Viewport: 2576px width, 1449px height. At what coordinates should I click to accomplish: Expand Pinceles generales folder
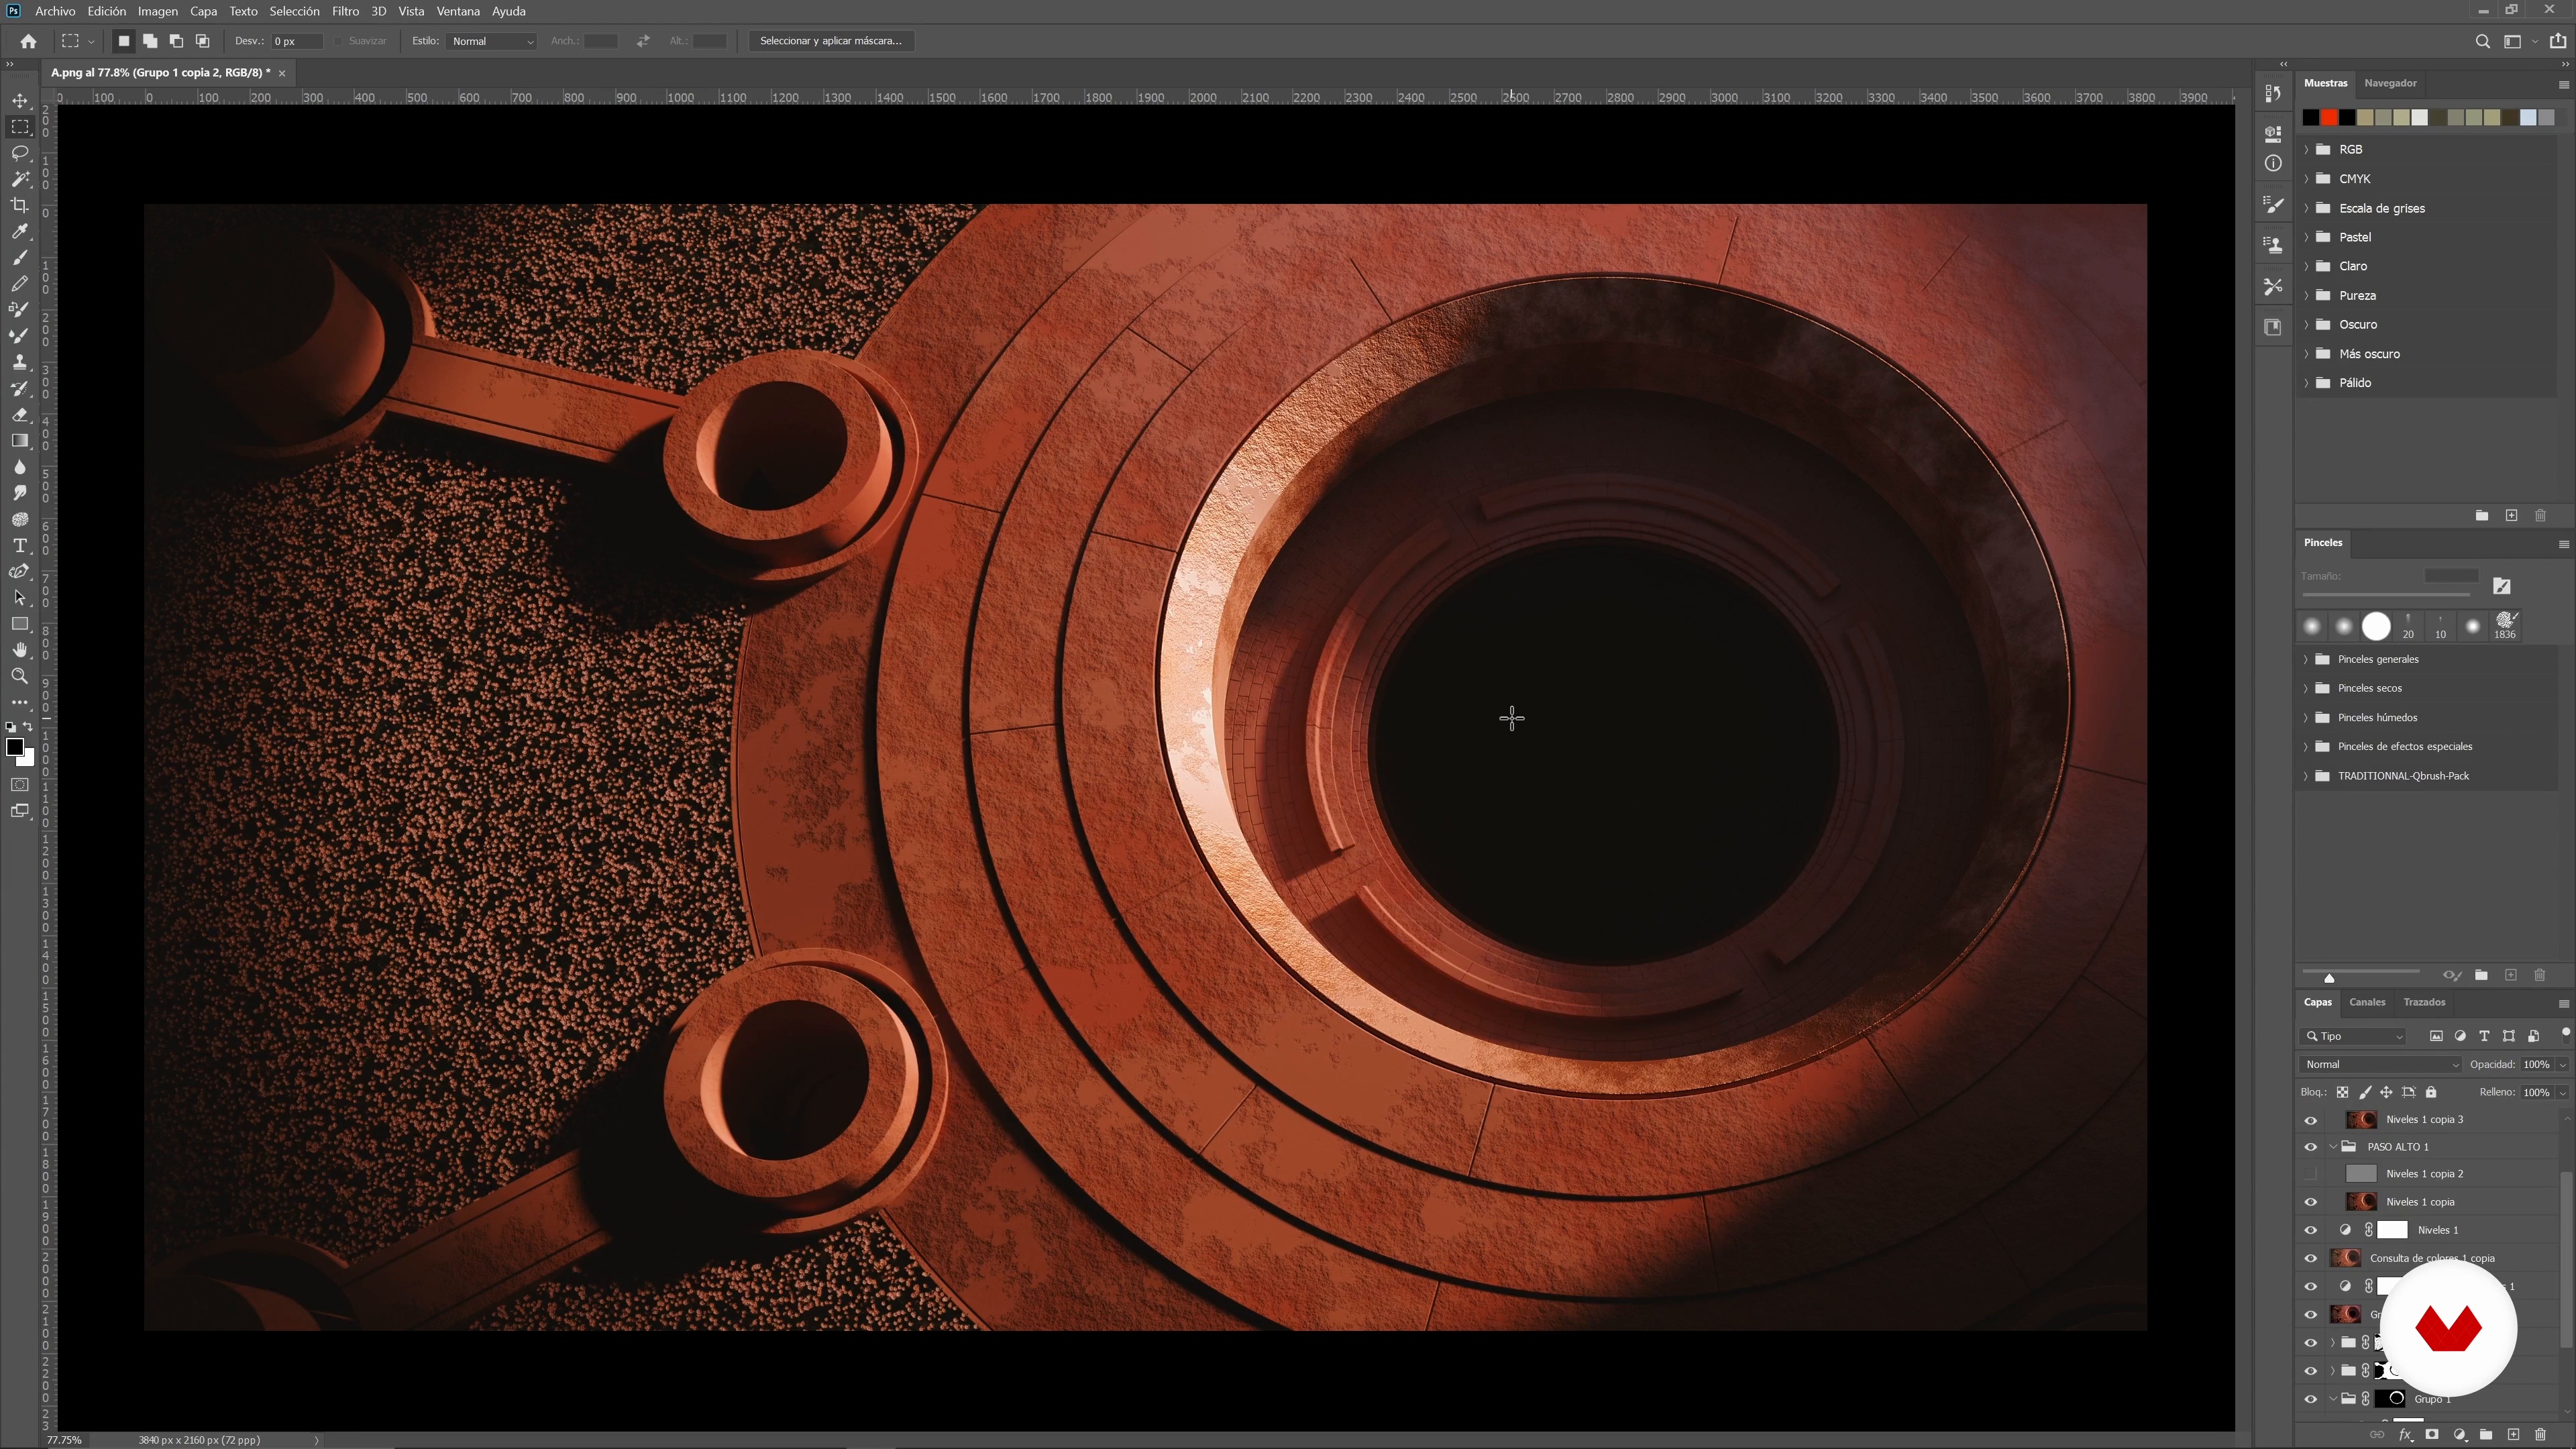[x=2307, y=659]
